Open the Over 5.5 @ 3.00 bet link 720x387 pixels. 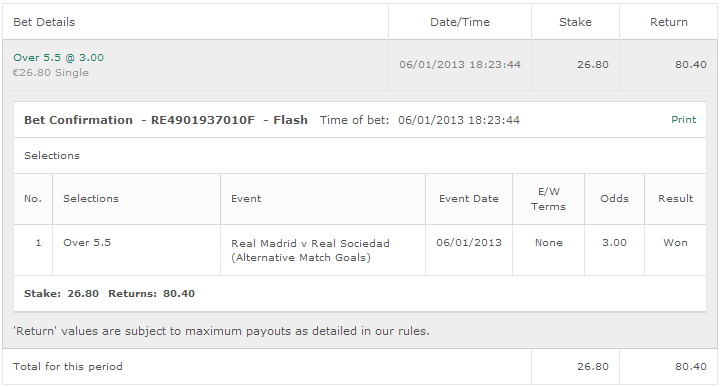click(x=58, y=57)
